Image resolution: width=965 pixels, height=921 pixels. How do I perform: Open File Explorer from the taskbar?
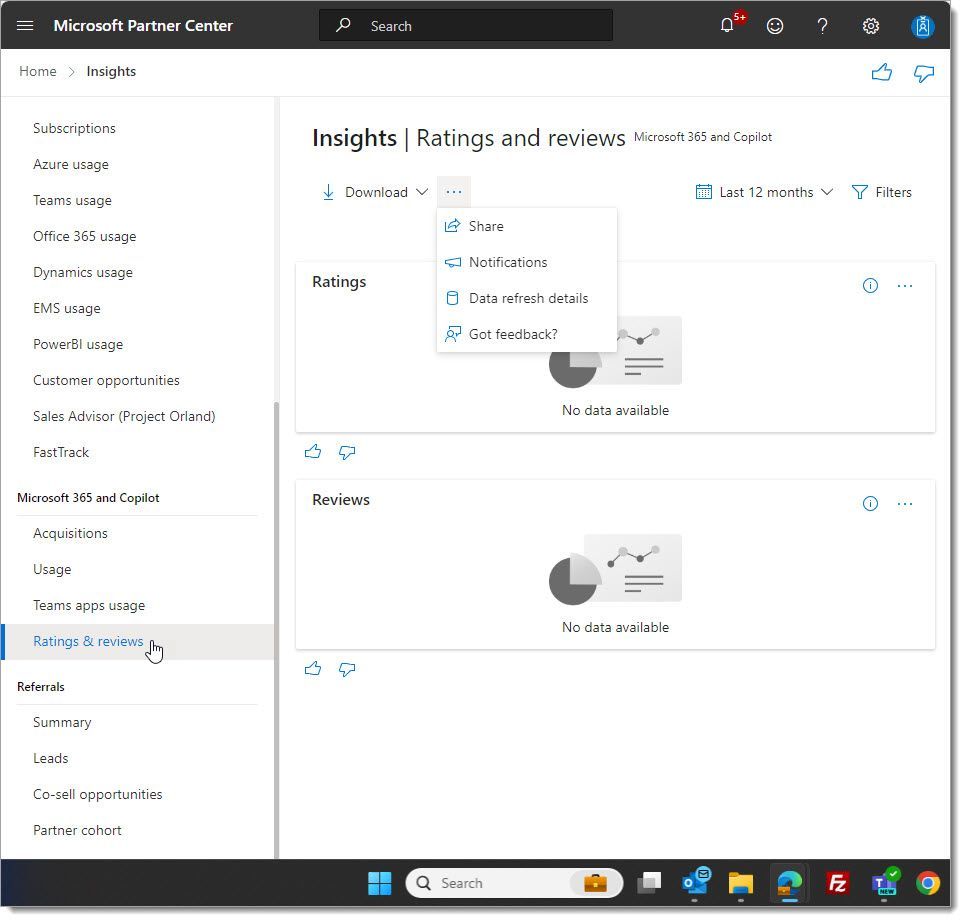click(740, 883)
